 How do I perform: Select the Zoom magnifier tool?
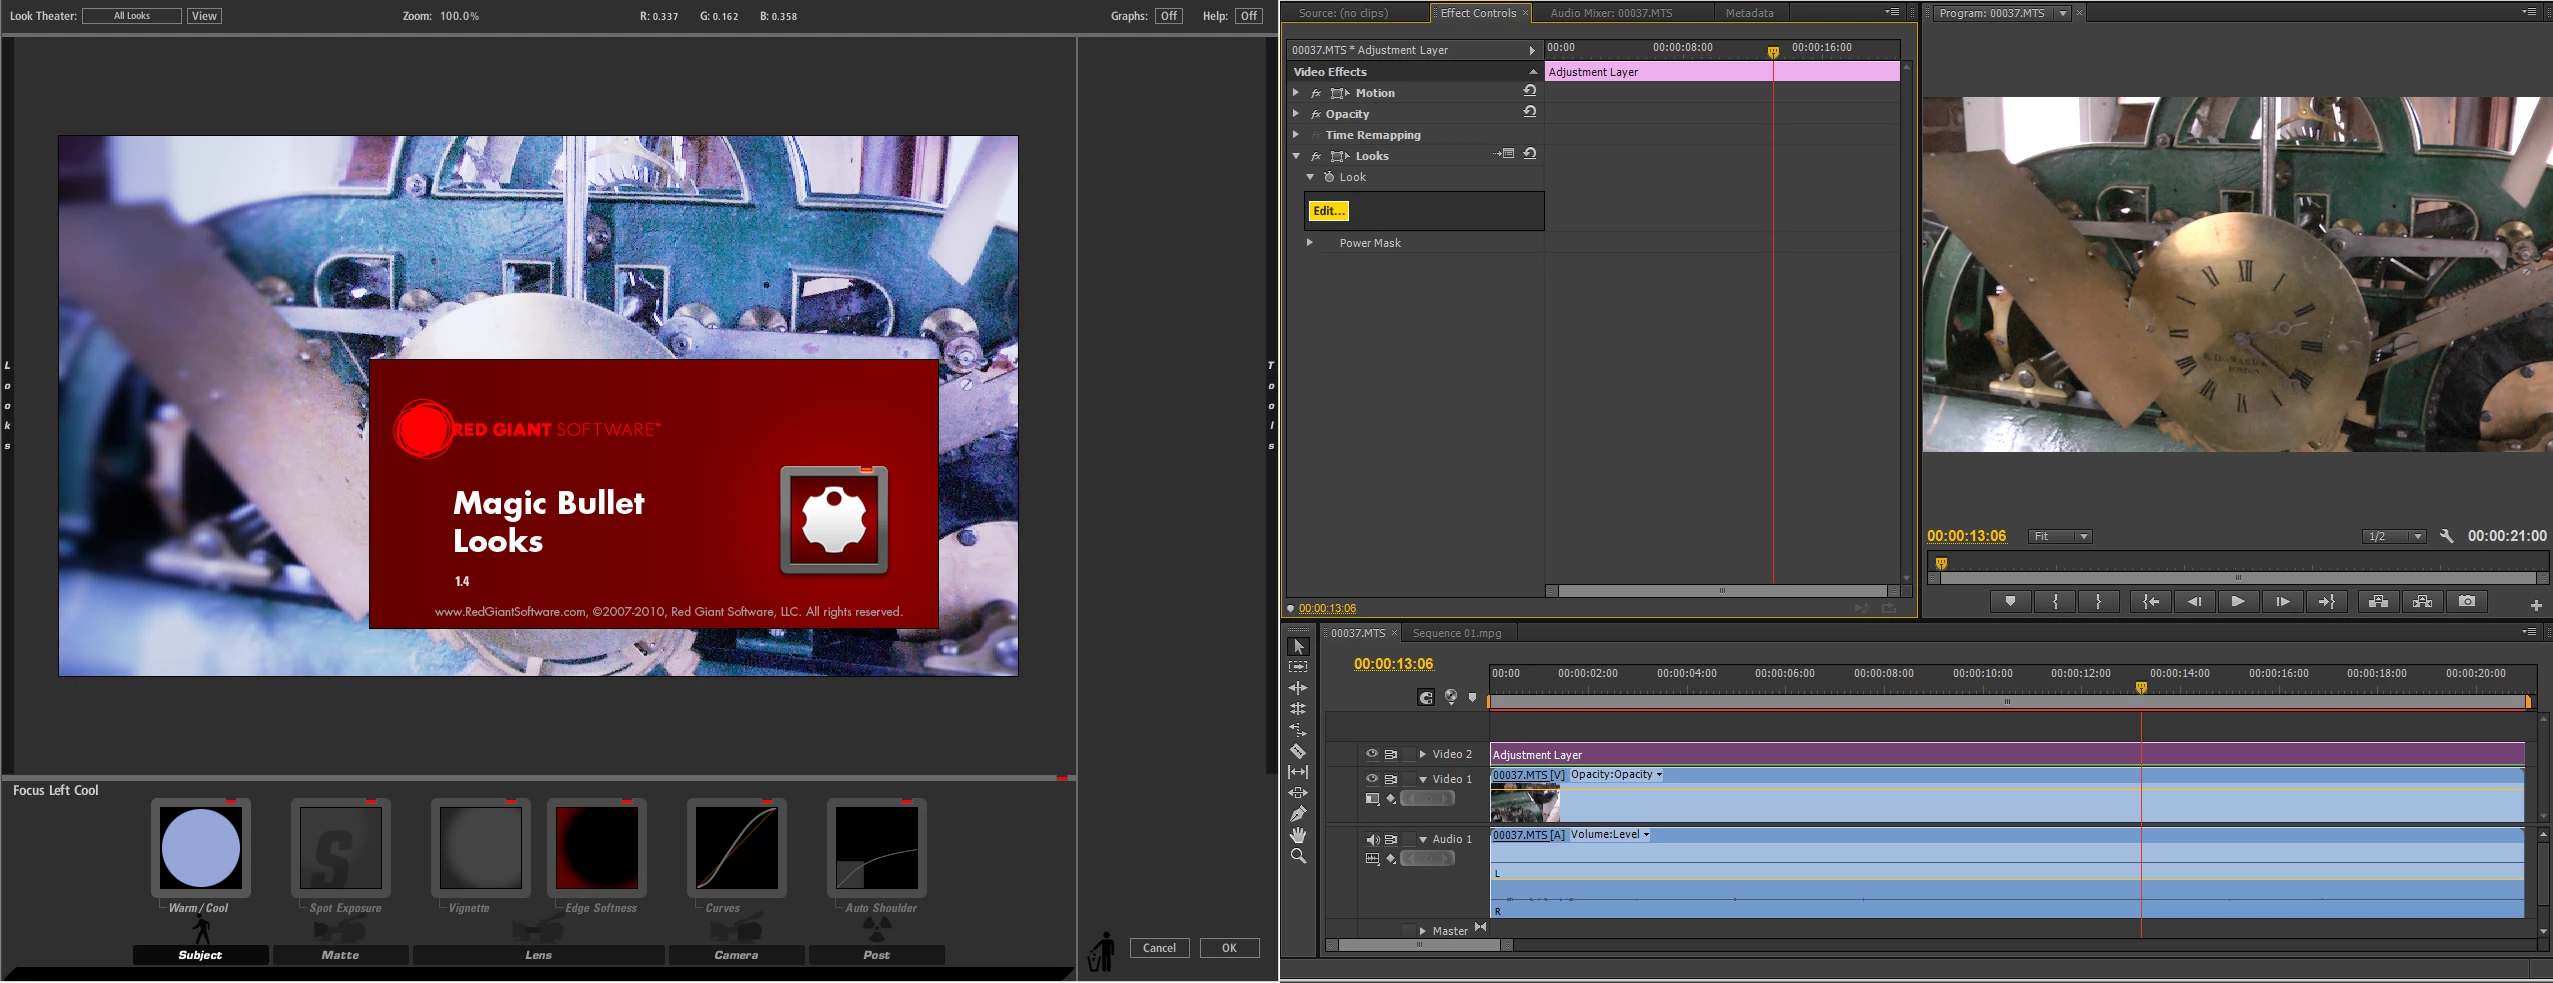[1298, 856]
